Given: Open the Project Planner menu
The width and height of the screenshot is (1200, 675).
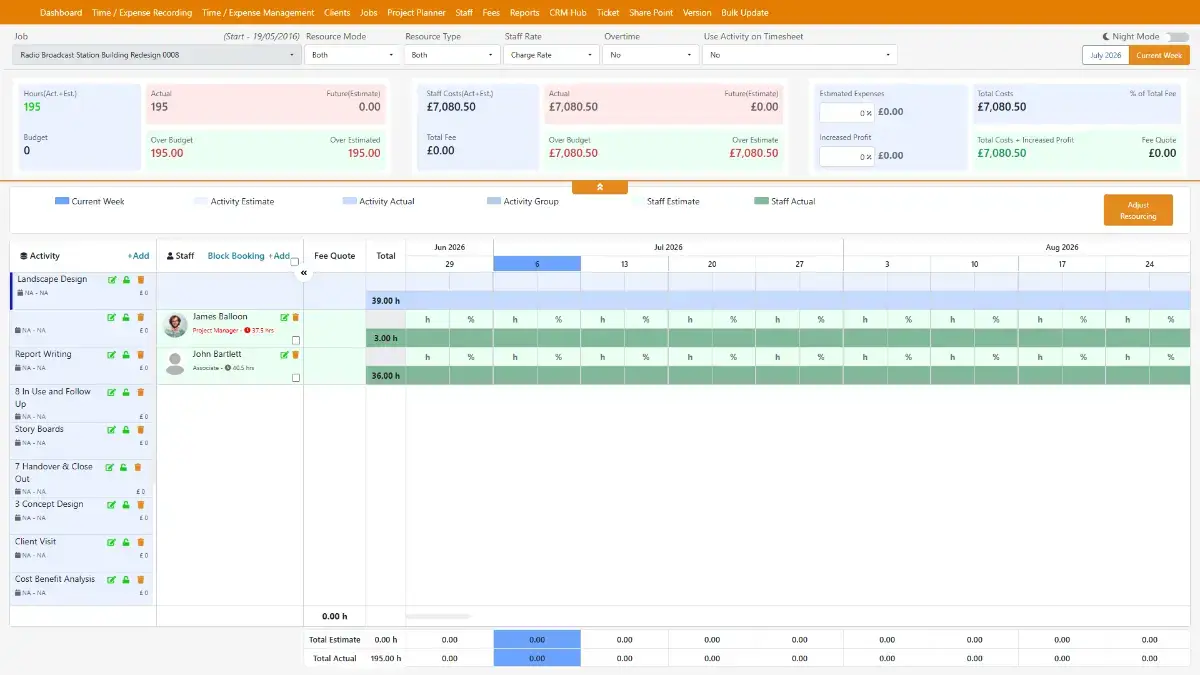Looking at the screenshot, I should click(x=416, y=13).
